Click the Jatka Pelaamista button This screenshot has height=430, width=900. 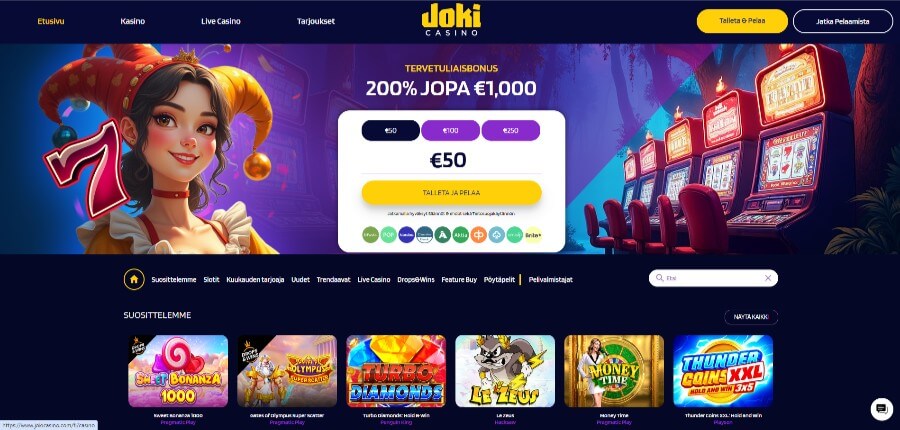tap(843, 21)
